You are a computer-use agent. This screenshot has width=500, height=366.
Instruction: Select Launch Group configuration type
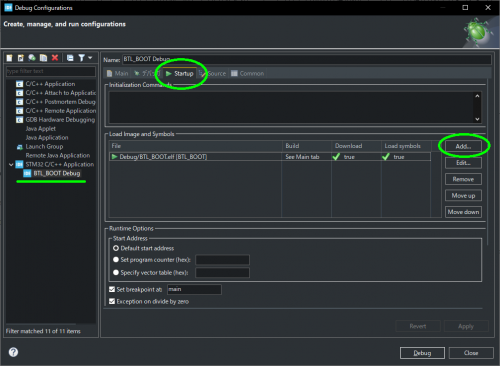[x=40, y=147]
